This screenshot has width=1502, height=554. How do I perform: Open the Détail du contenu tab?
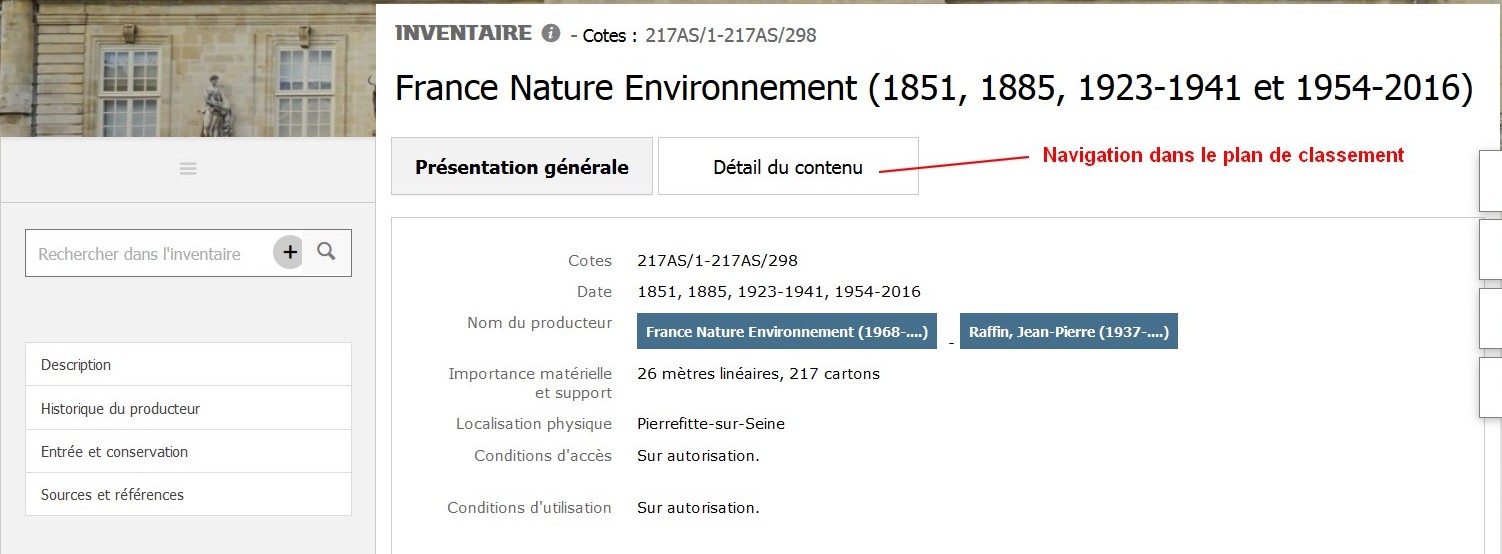tap(788, 167)
